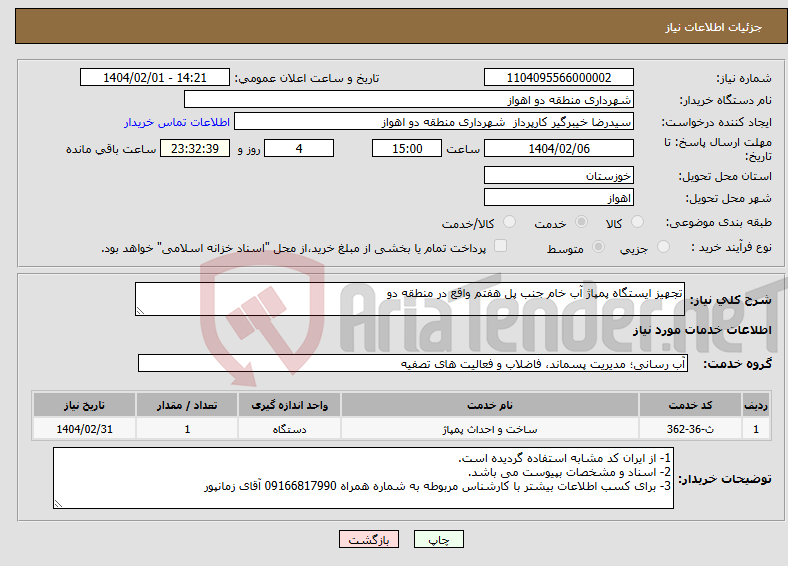Select the خدمت radio button

(581, 222)
